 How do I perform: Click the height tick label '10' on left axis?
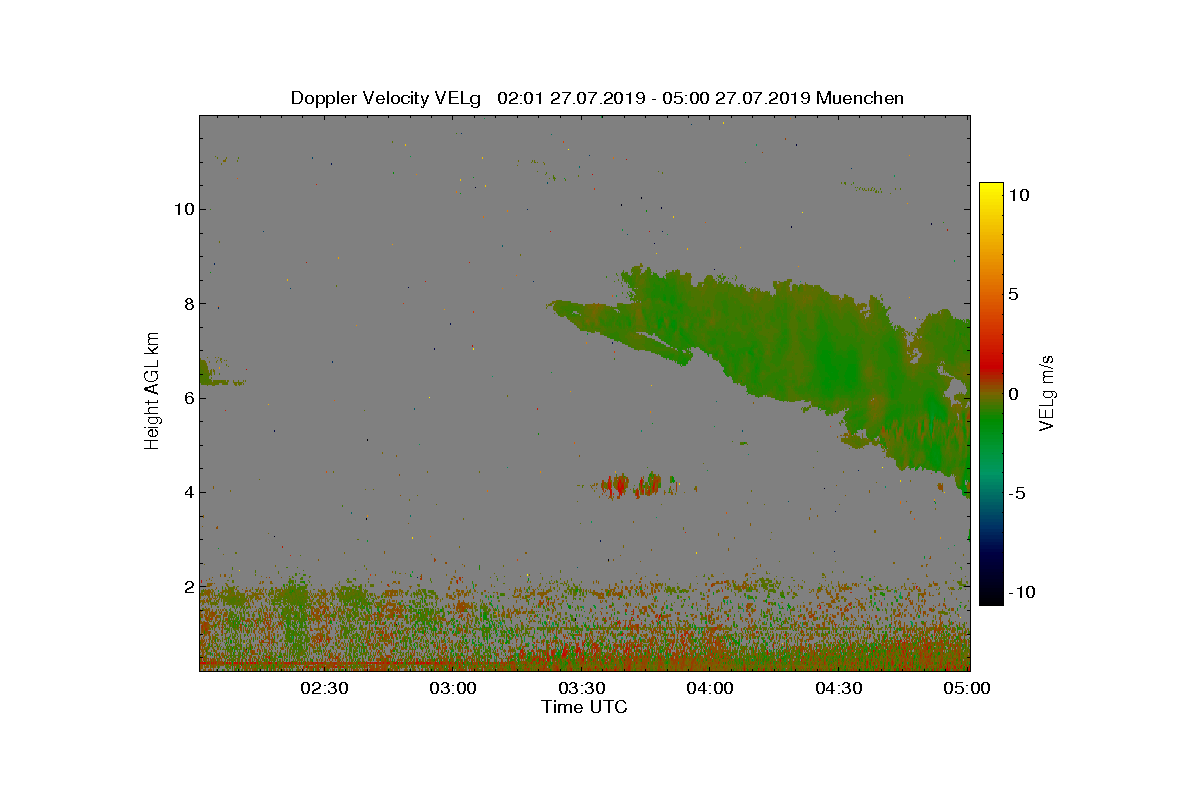coord(182,209)
